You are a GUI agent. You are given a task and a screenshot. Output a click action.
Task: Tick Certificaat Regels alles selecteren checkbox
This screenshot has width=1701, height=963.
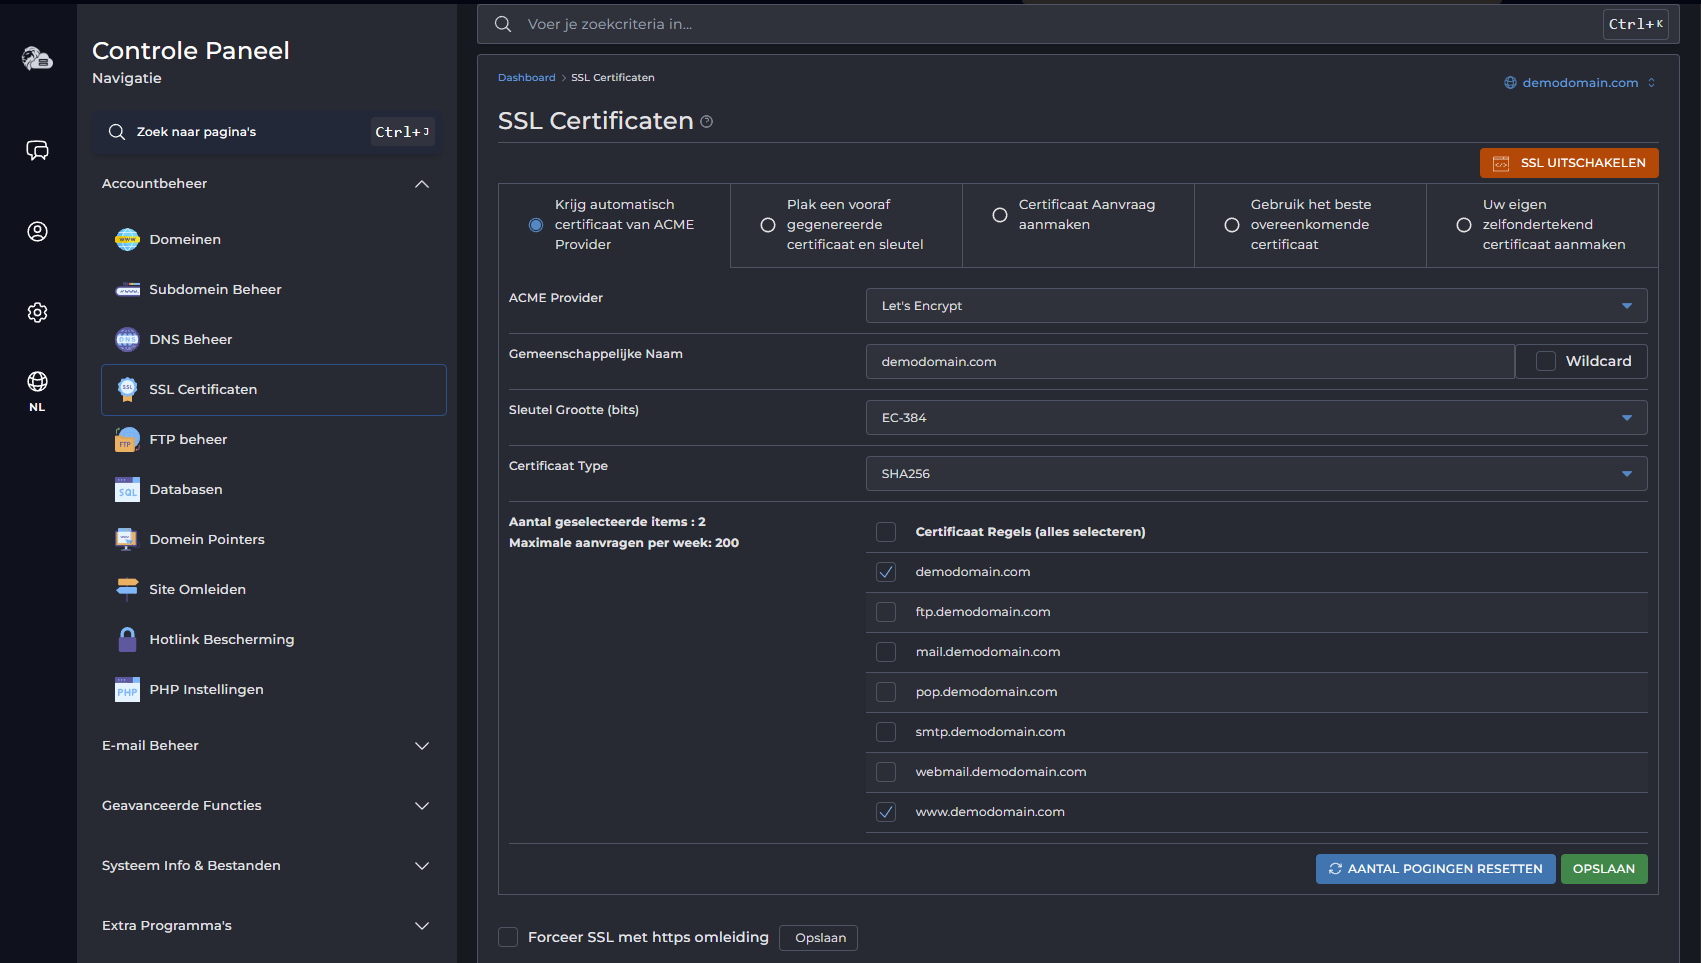pos(886,532)
